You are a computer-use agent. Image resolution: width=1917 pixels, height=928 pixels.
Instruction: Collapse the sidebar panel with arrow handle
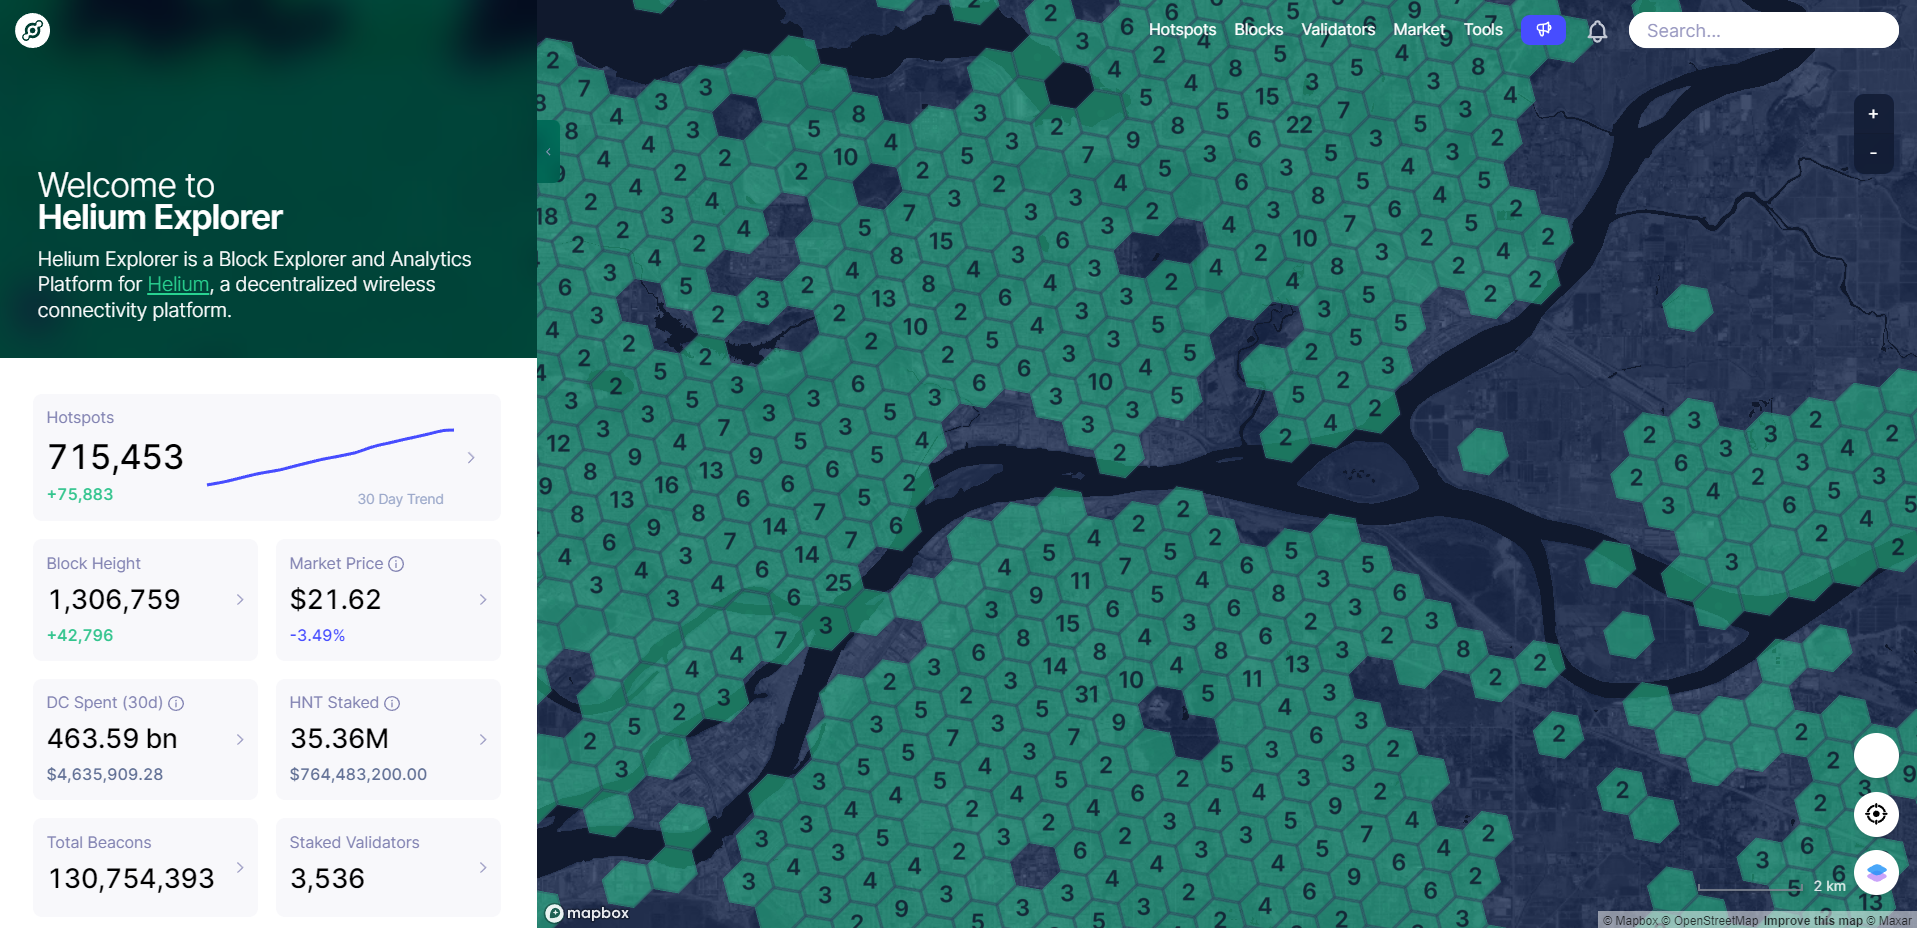(548, 151)
